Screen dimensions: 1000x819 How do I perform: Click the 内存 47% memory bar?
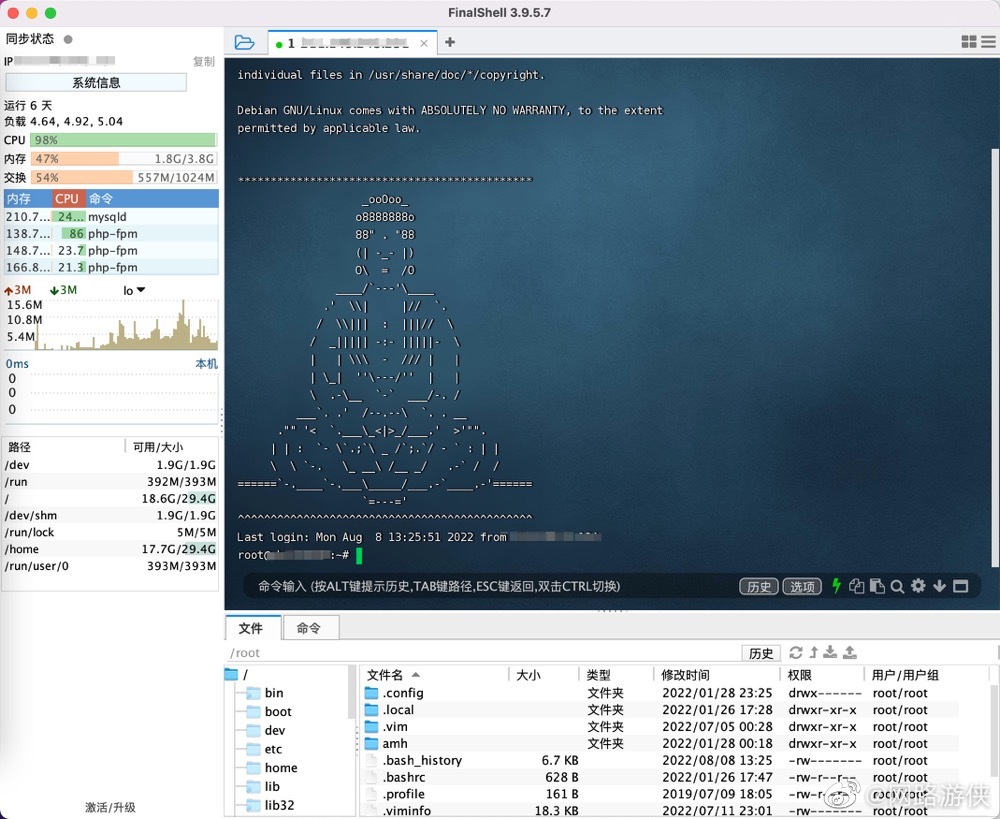(123, 158)
